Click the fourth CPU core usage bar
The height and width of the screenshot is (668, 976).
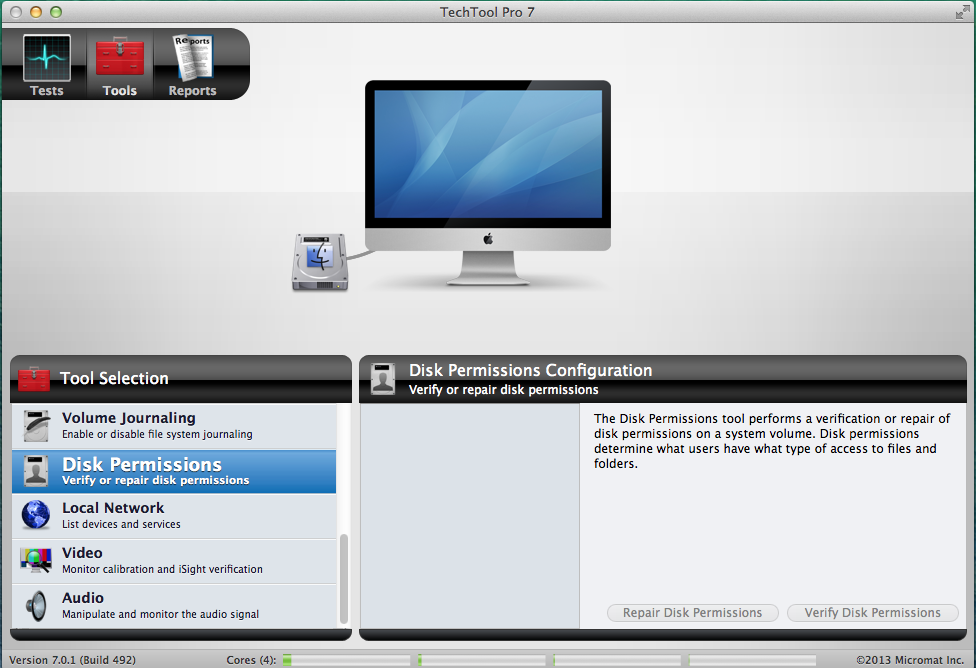pyautogui.click(x=752, y=660)
